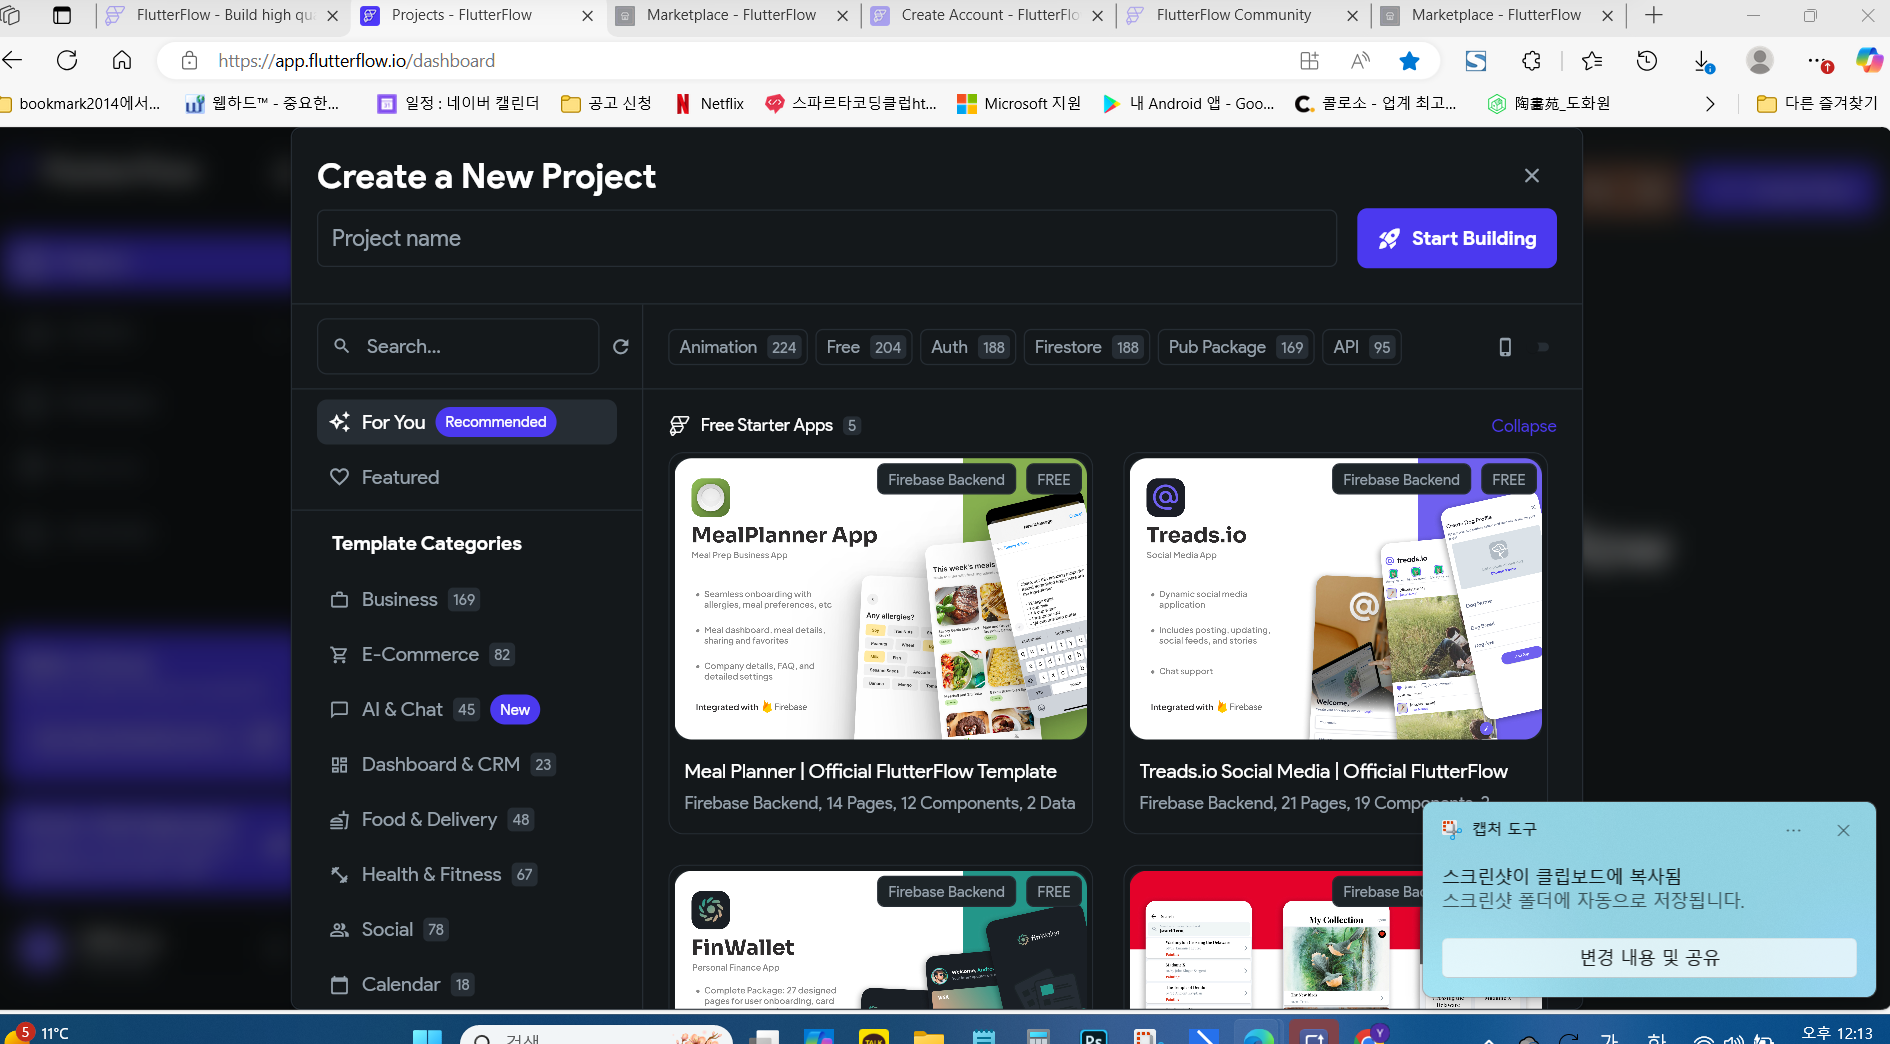The image size is (1890, 1044).
Task: Toggle the Auth filter chip
Action: pyautogui.click(x=968, y=347)
